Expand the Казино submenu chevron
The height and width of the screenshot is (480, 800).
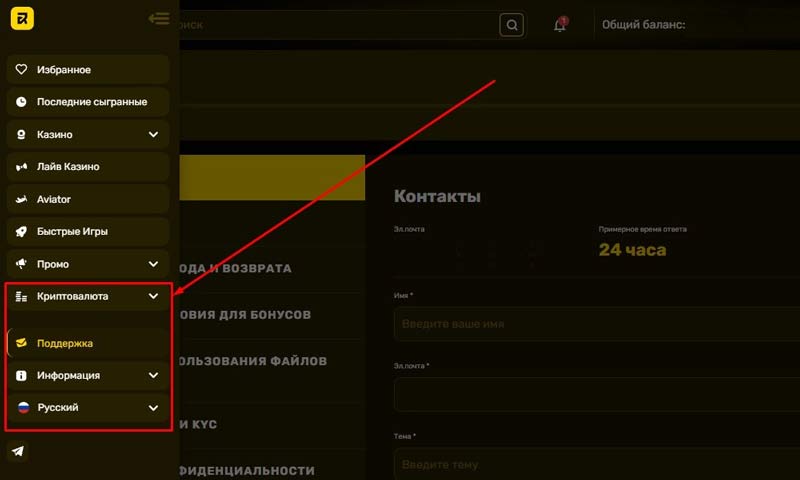153,134
